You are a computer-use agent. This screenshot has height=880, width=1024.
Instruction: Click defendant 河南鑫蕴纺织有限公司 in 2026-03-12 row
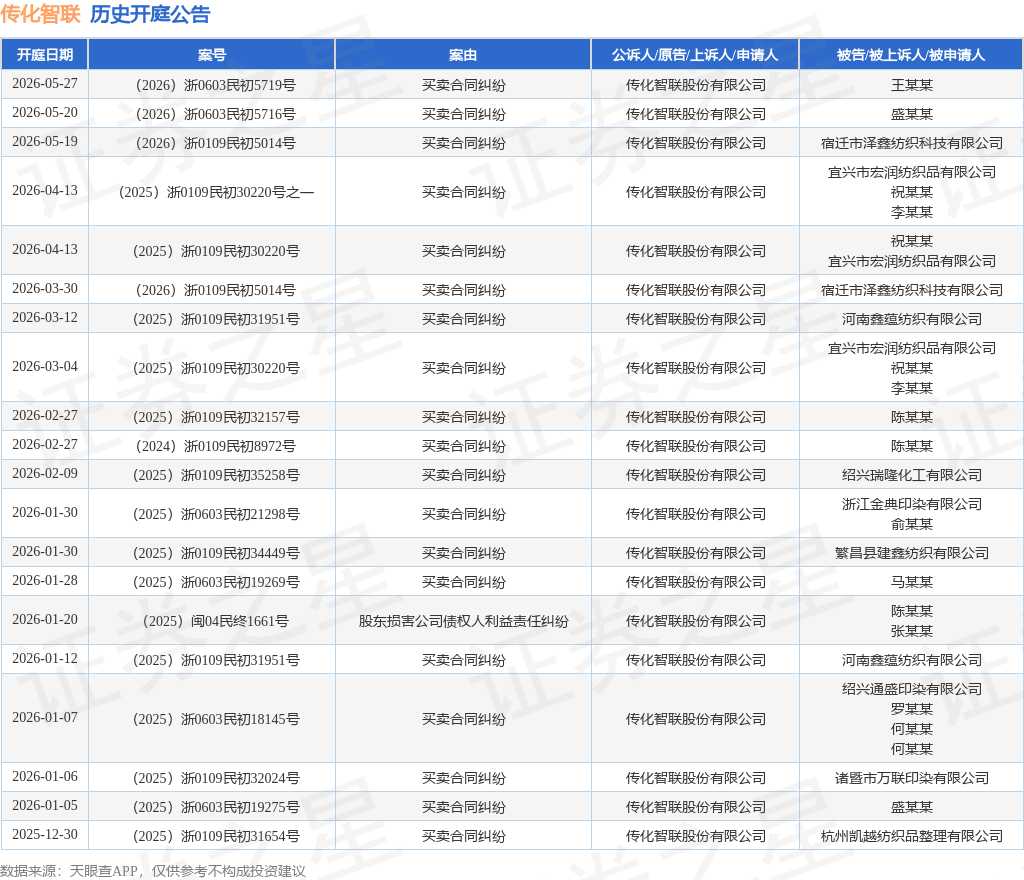(912, 319)
